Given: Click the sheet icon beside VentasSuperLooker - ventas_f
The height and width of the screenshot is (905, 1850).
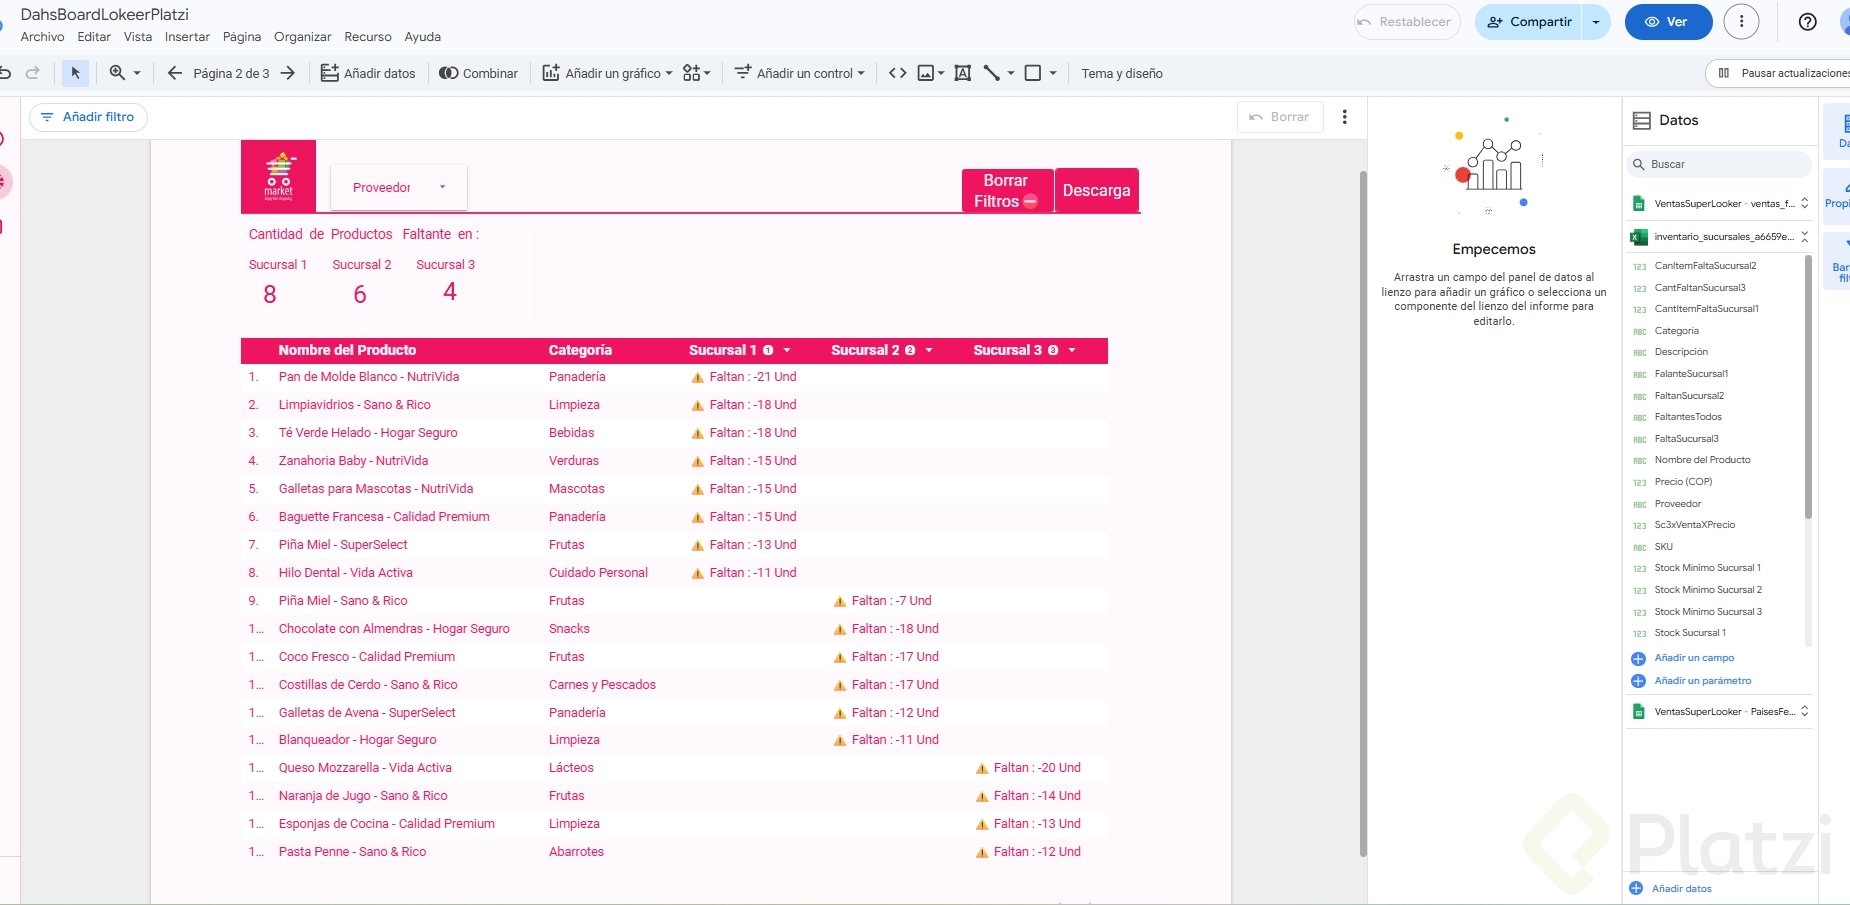Looking at the screenshot, I should (1638, 204).
